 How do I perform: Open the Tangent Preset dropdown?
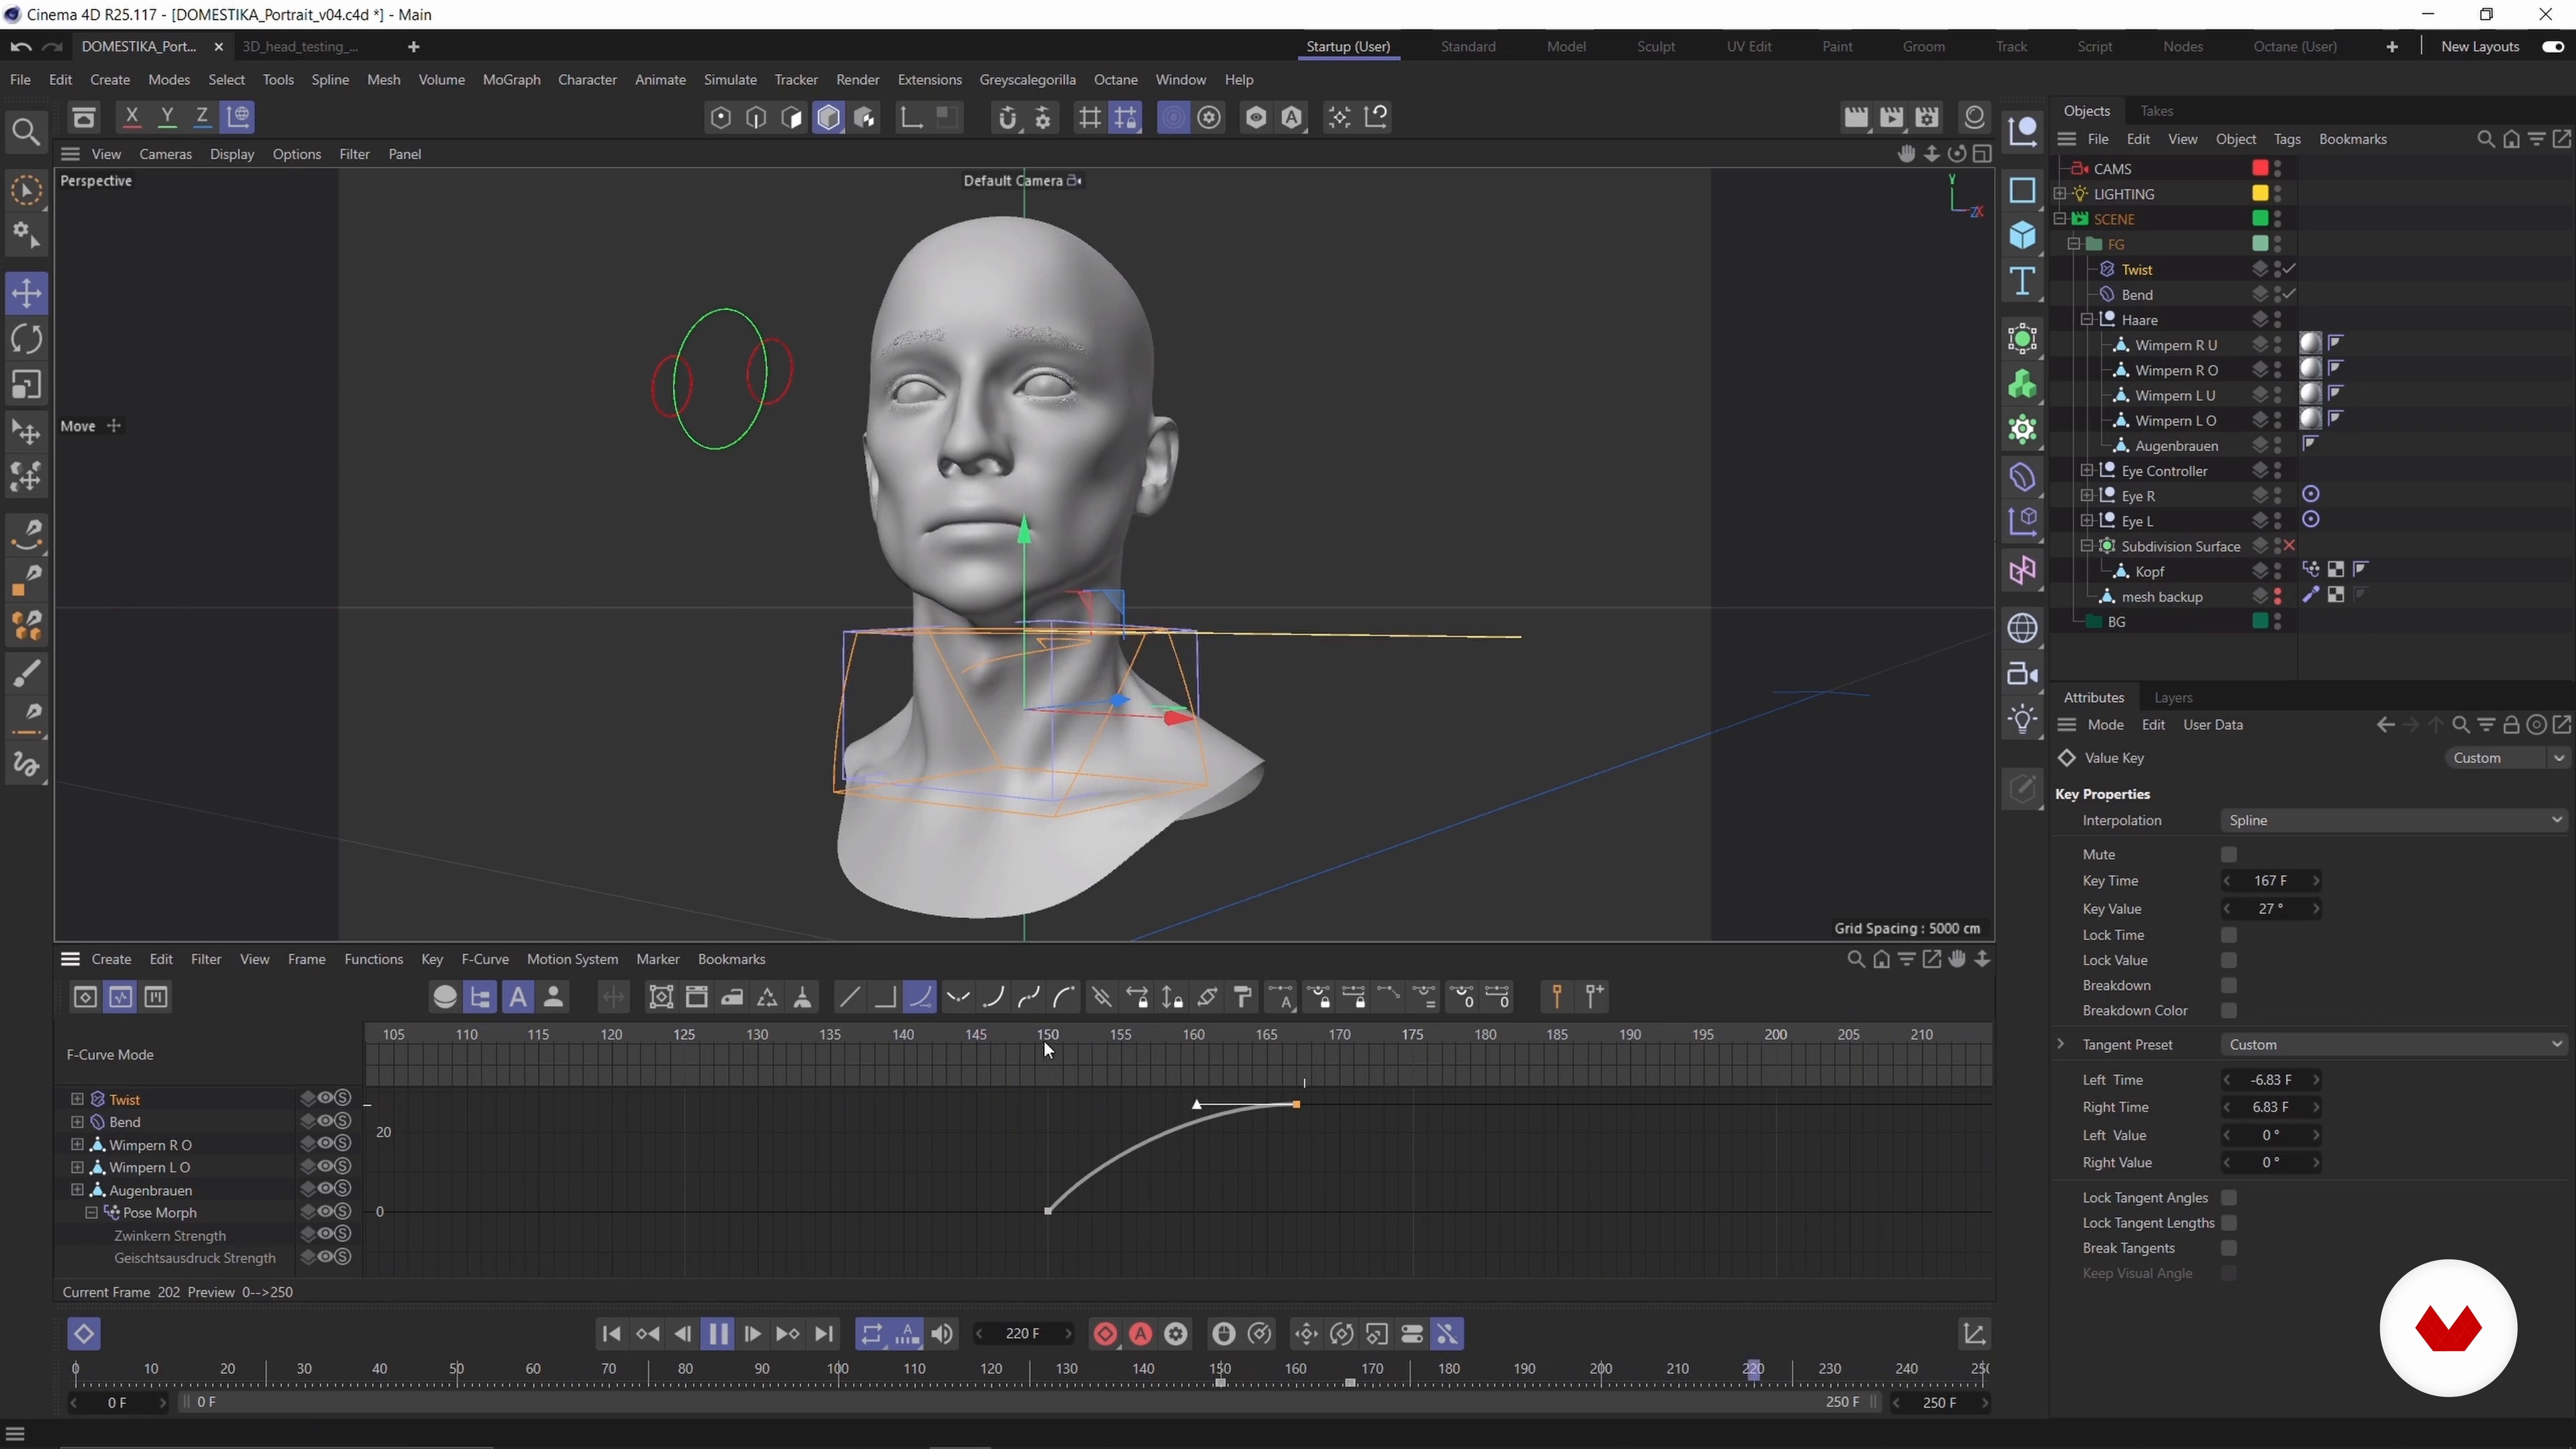click(x=2393, y=1044)
